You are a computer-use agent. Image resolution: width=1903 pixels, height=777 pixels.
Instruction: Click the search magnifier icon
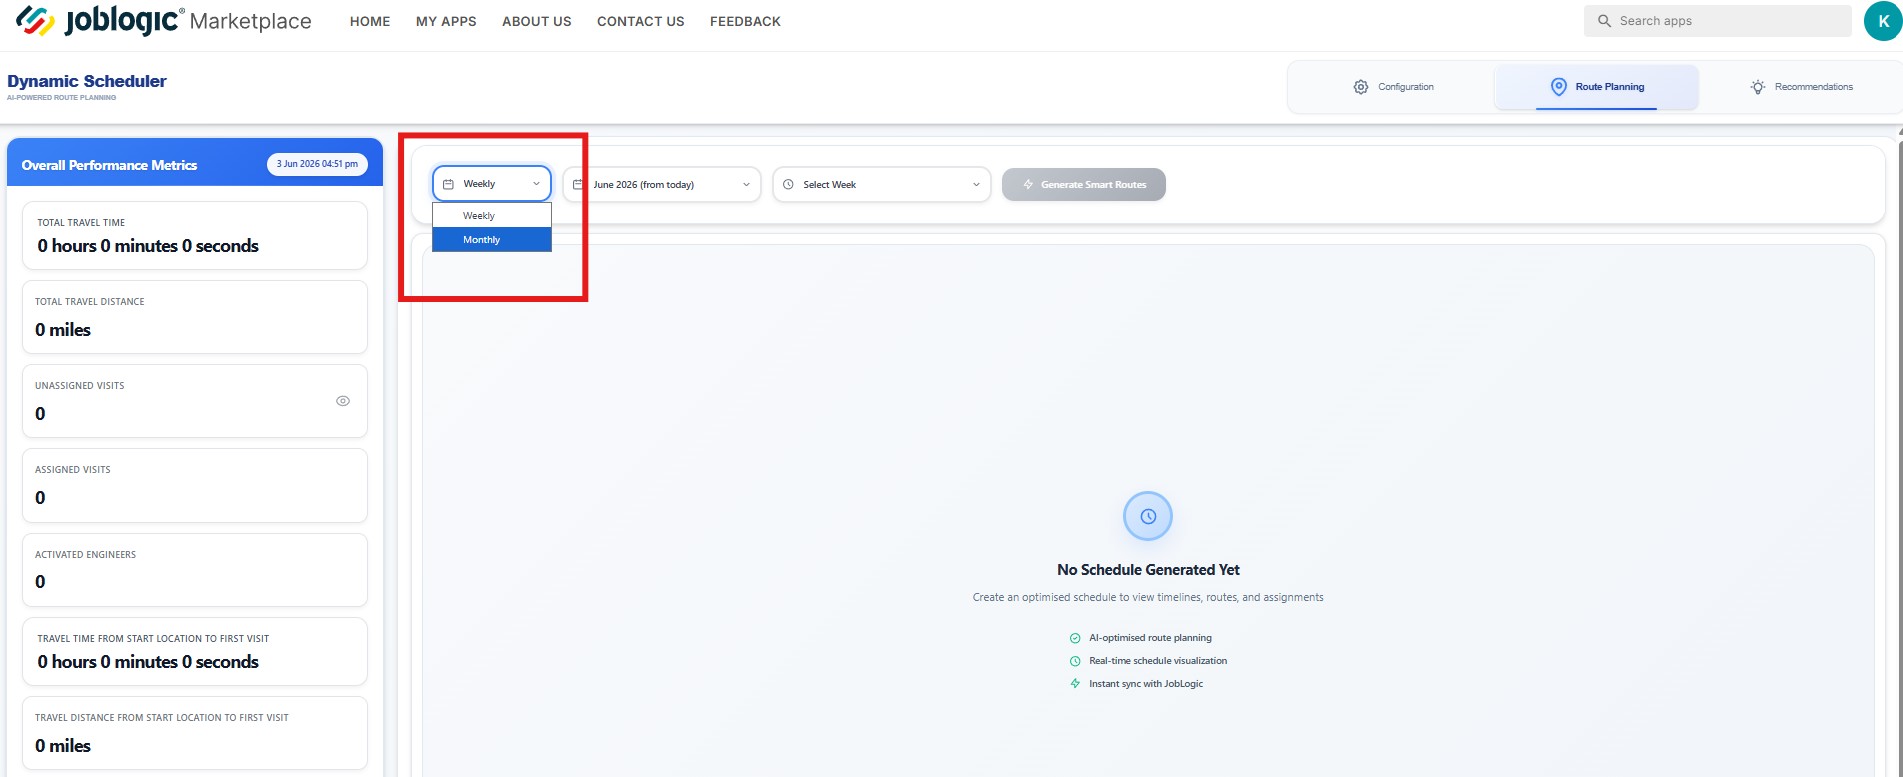pyautogui.click(x=1604, y=21)
